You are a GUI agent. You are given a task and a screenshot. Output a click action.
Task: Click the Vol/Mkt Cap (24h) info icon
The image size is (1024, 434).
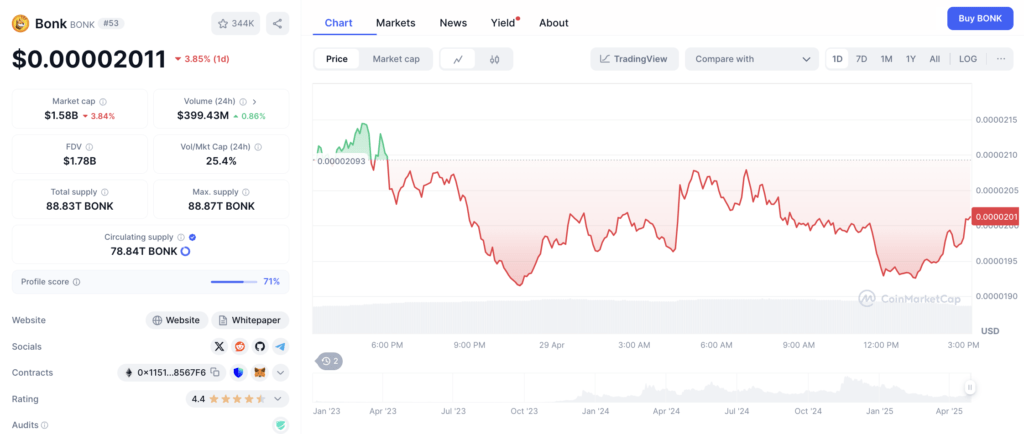258,147
